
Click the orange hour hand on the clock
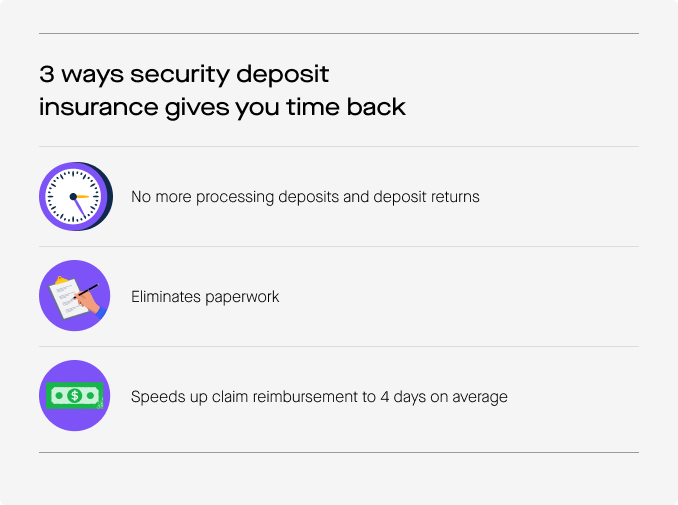coord(81,196)
